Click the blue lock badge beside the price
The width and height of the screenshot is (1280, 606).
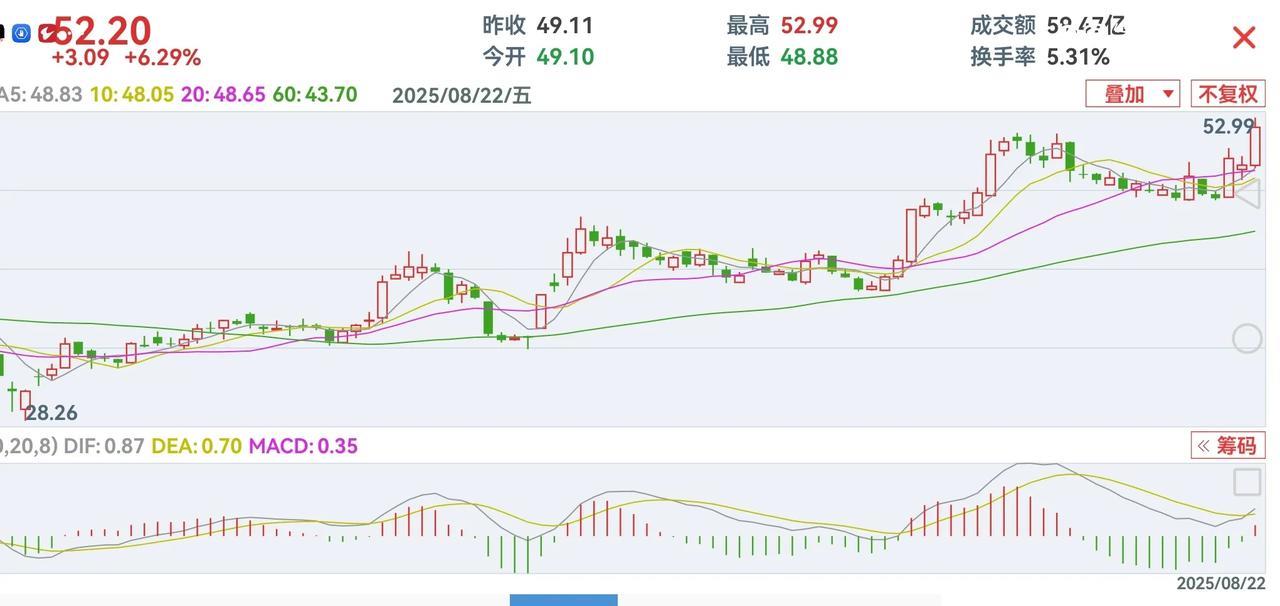(21, 33)
